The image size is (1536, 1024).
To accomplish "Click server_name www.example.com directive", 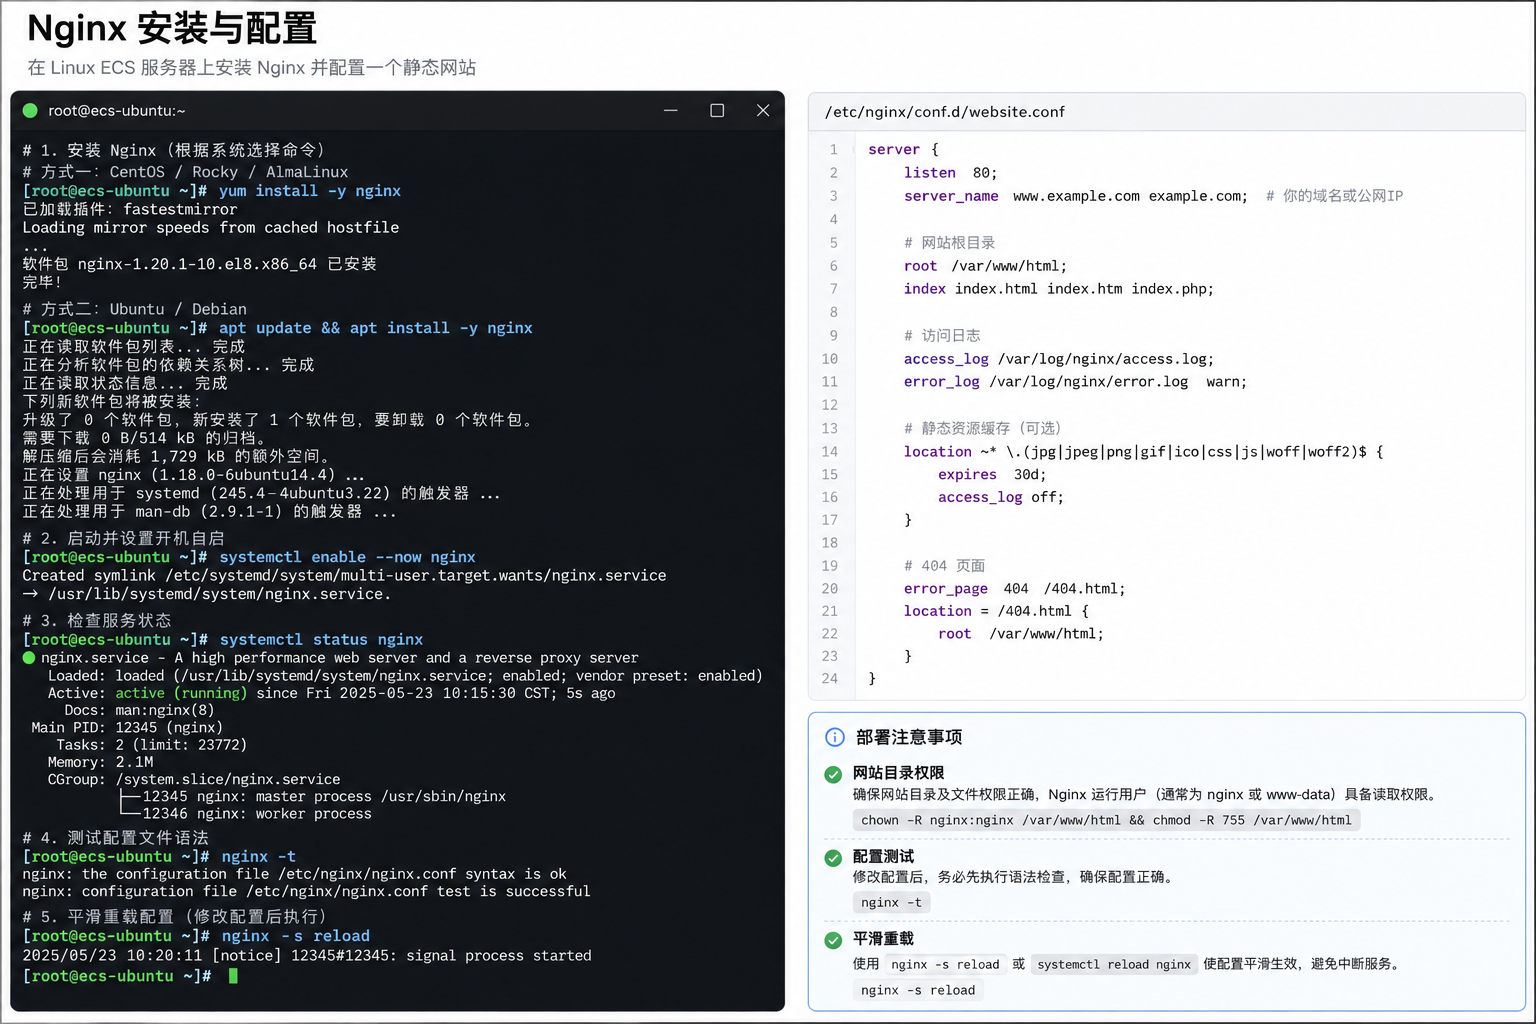I will tap(1075, 196).
